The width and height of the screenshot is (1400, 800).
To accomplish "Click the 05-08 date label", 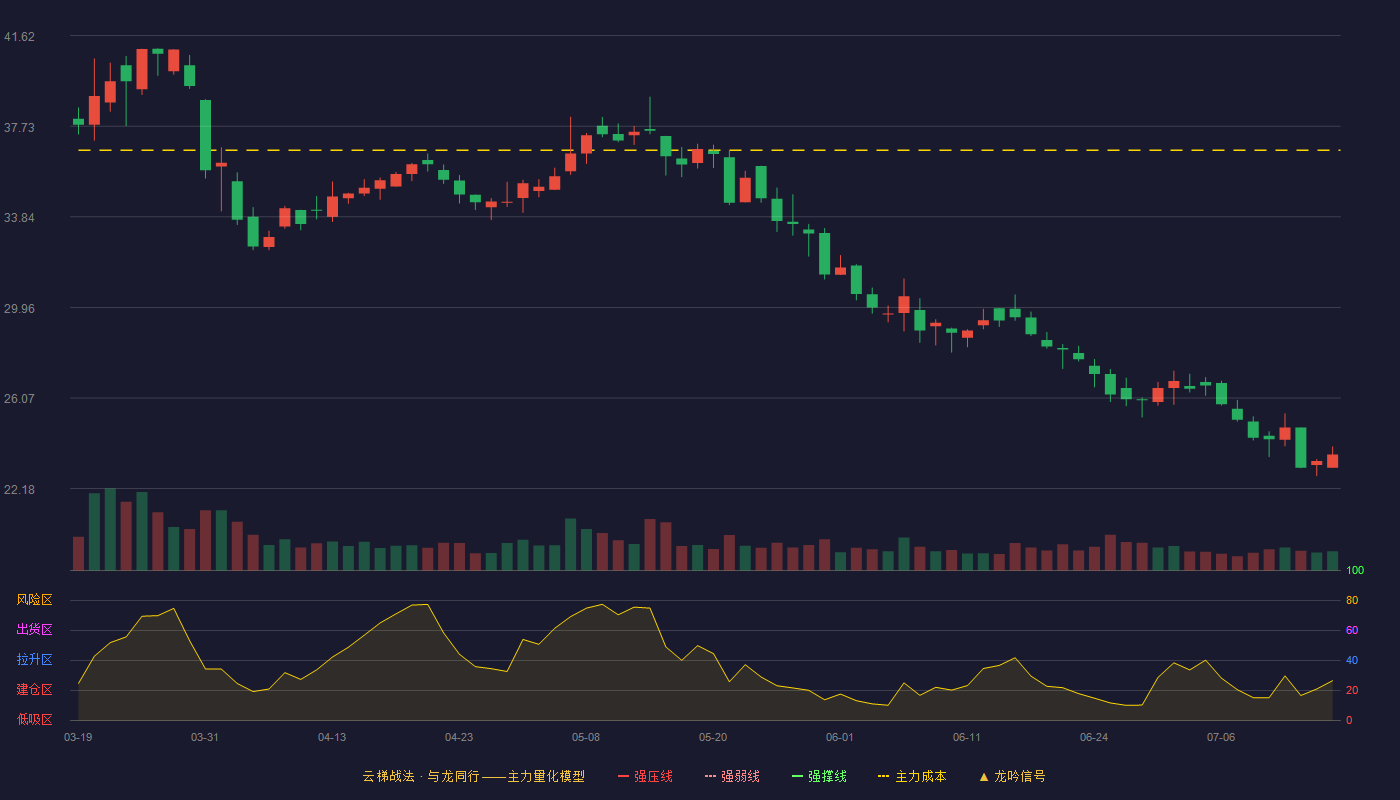I will pyautogui.click(x=586, y=737).
